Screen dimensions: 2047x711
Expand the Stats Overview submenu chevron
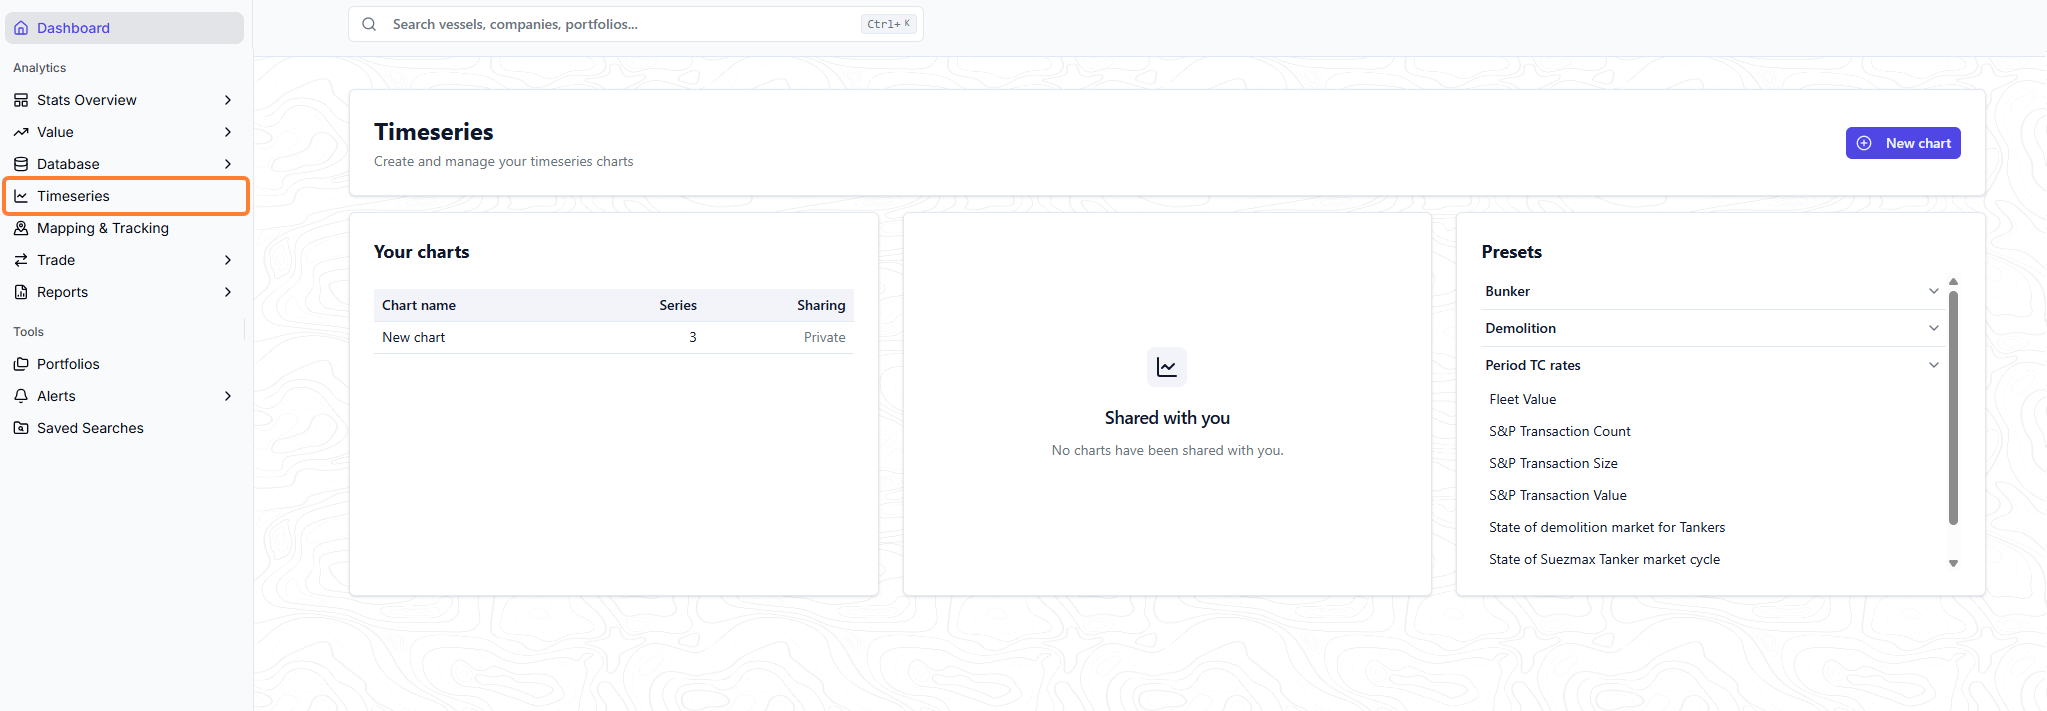[x=228, y=100]
